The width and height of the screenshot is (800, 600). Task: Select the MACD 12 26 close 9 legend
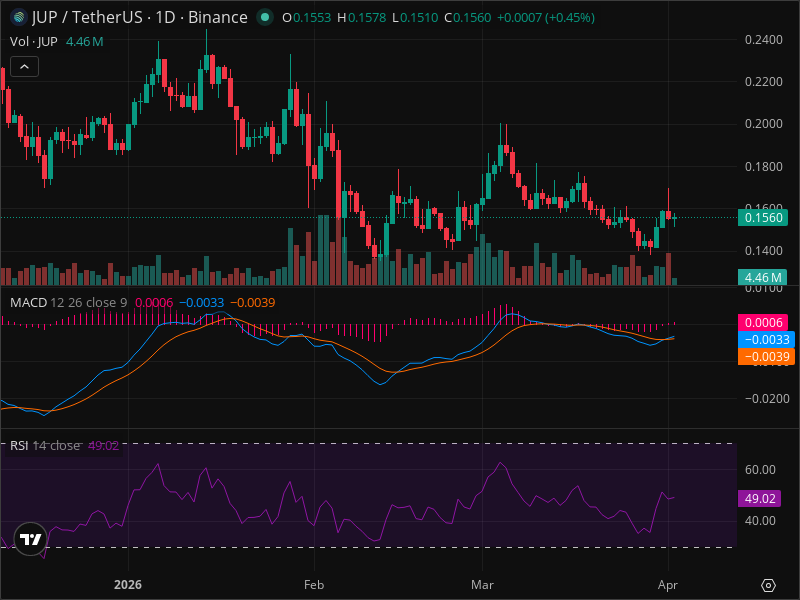coord(68,303)
